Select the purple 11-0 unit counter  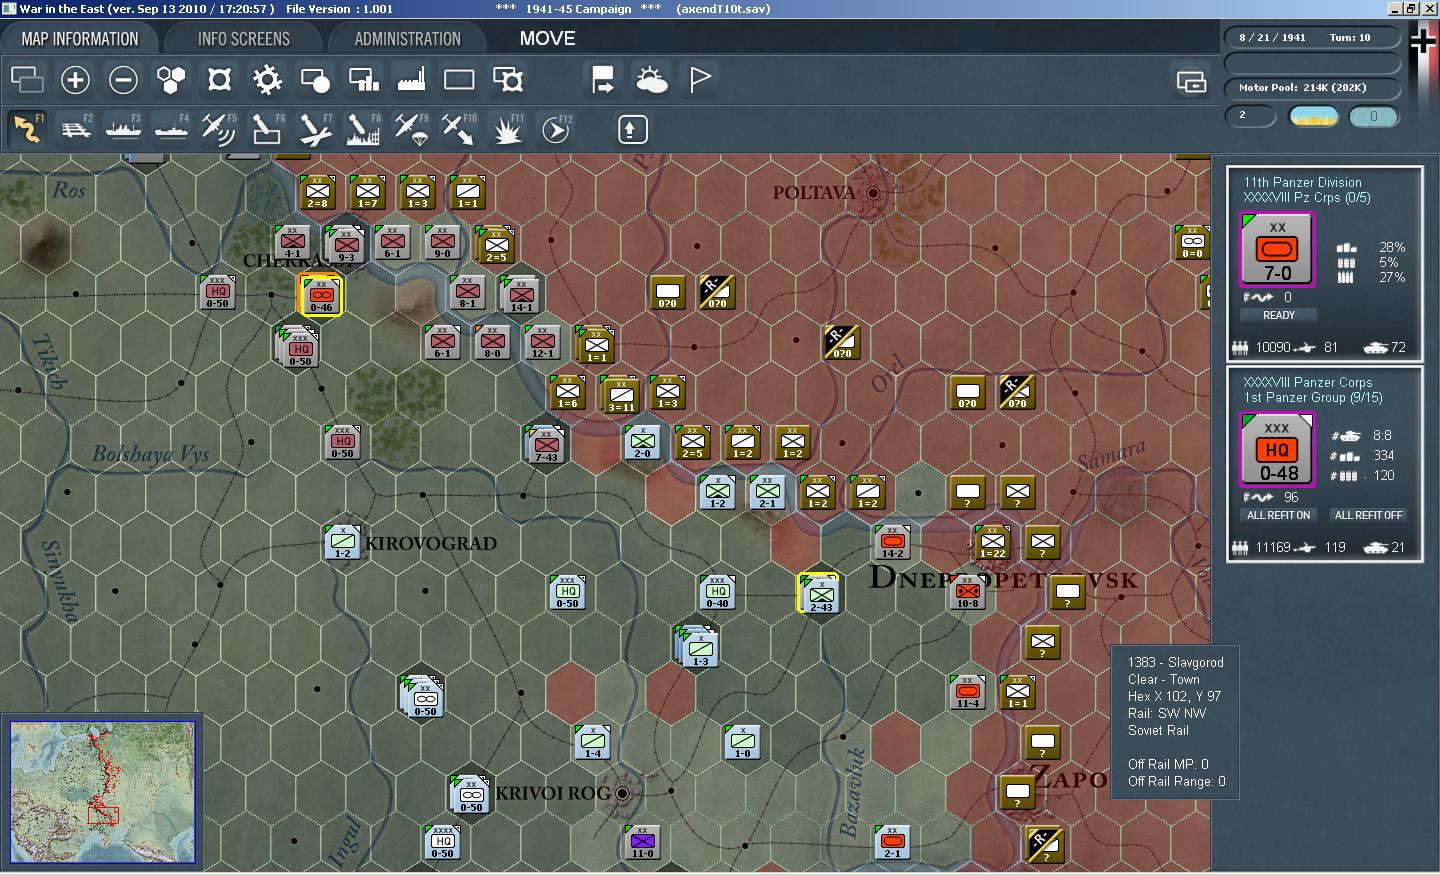click(642, 842)
